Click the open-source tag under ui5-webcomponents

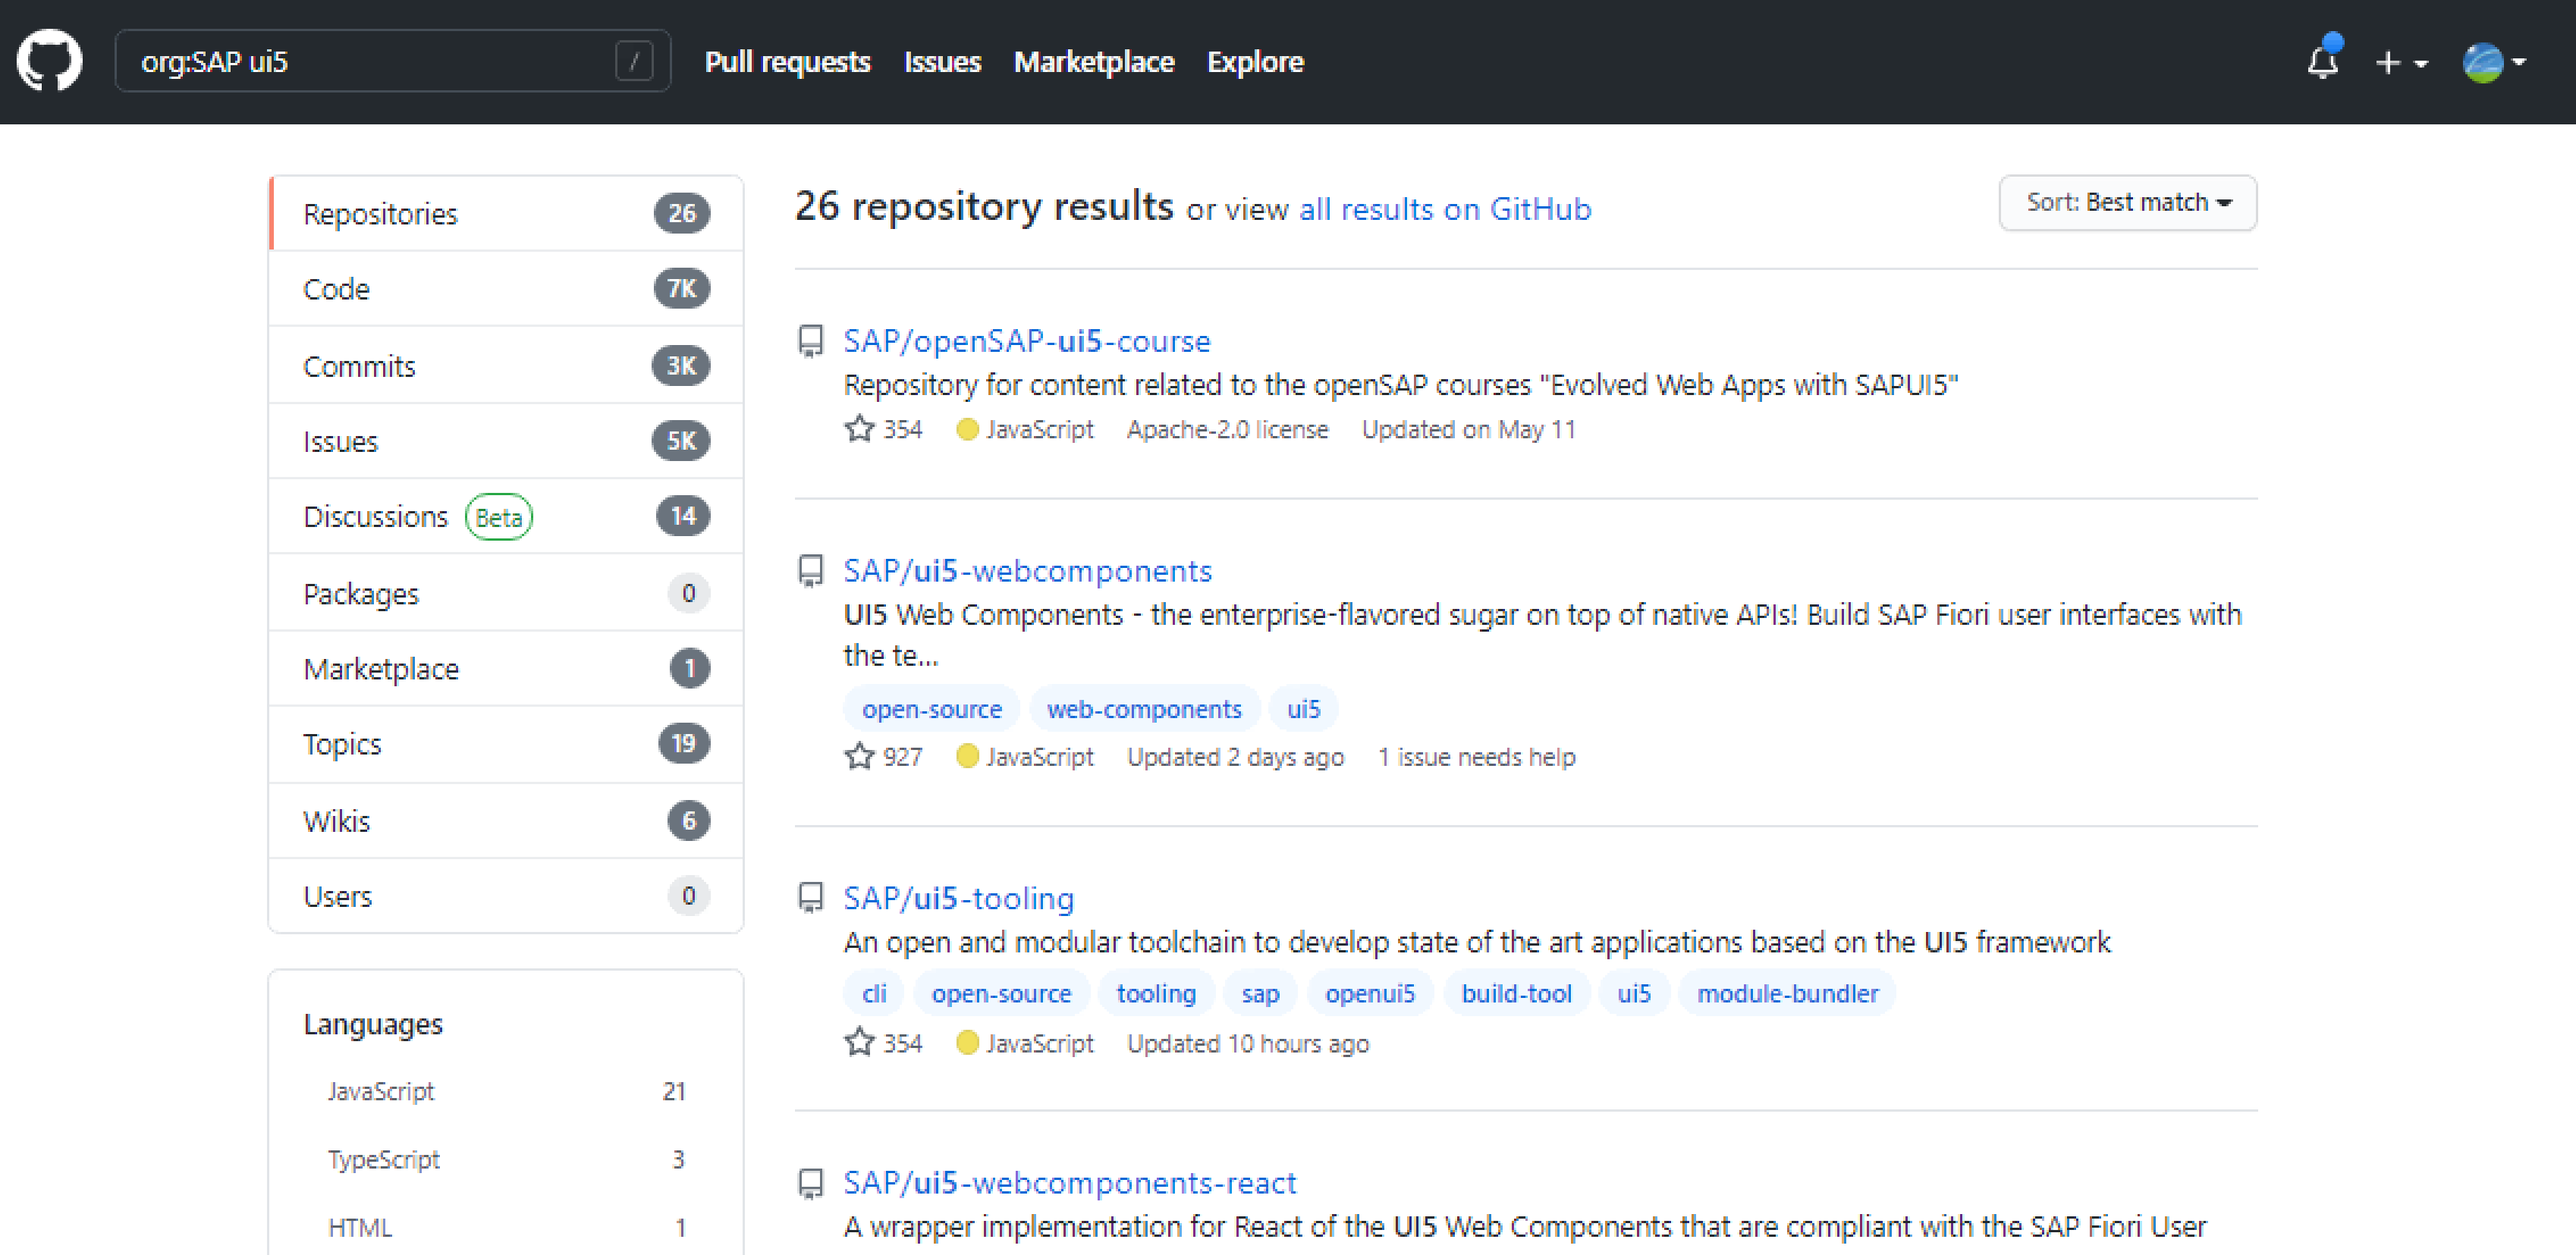[x=931, y=709]
